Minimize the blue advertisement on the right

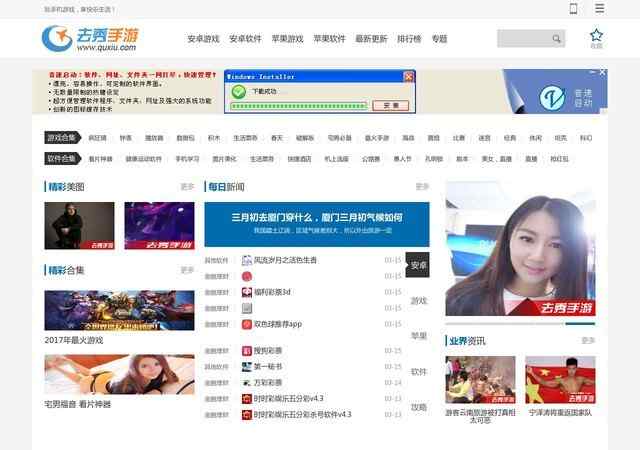(x=592, y=72)
